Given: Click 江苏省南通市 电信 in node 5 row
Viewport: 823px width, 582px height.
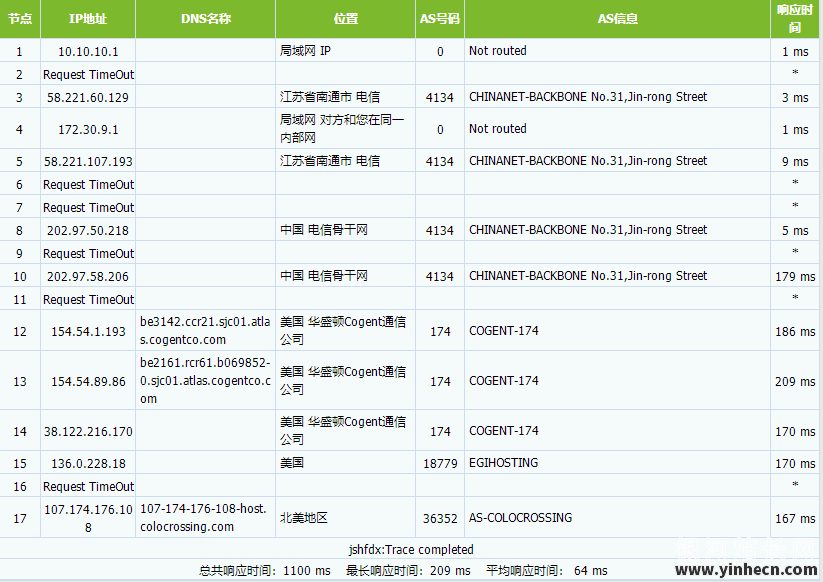Looking at the screenshot, I should tap(330, 161).
